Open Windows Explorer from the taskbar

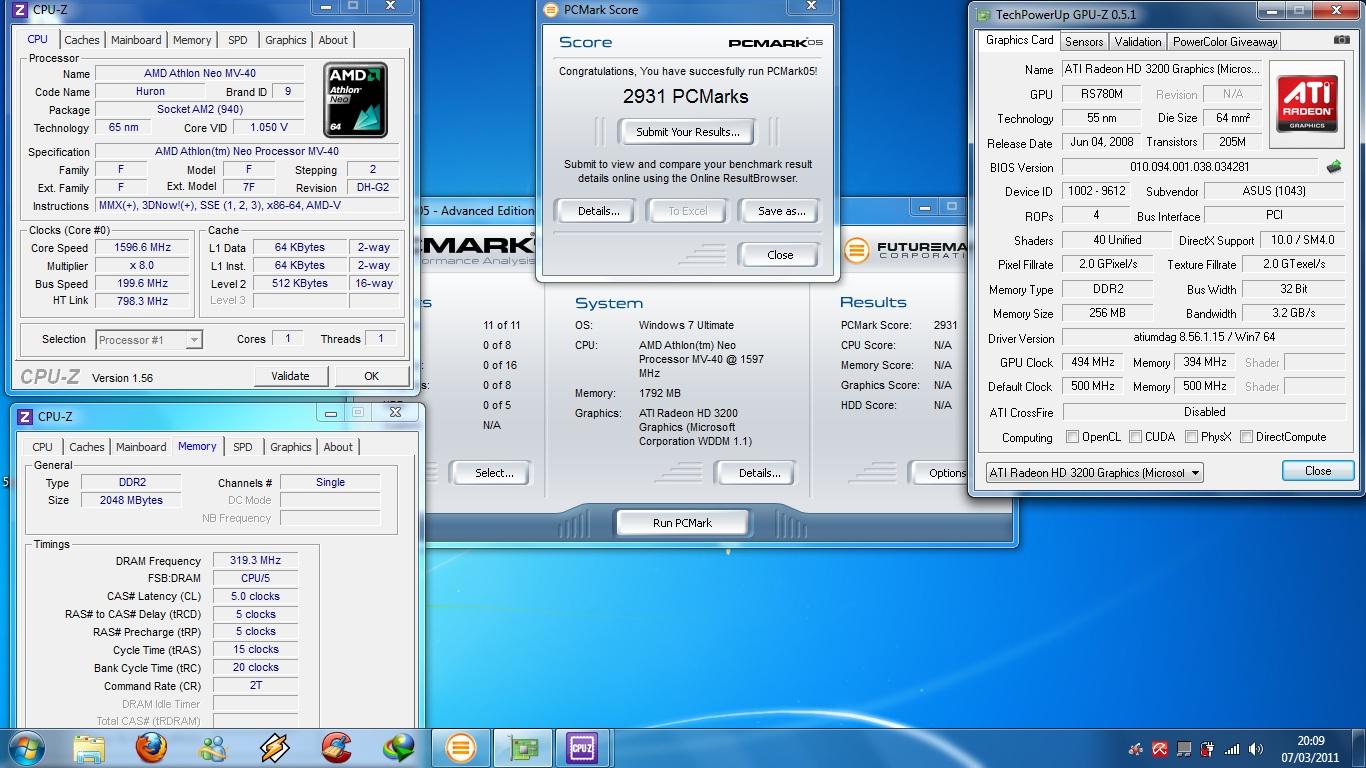pos(89,748)
